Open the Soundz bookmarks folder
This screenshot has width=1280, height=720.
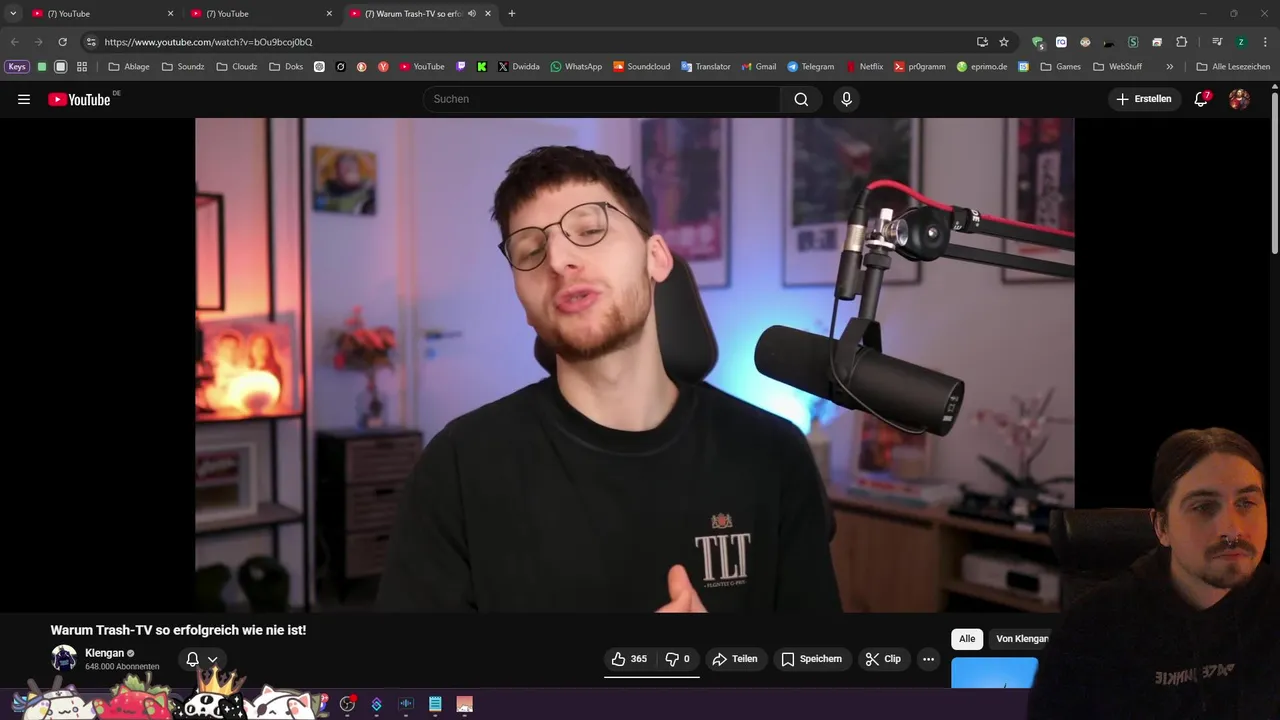click(x=183, y=67)
